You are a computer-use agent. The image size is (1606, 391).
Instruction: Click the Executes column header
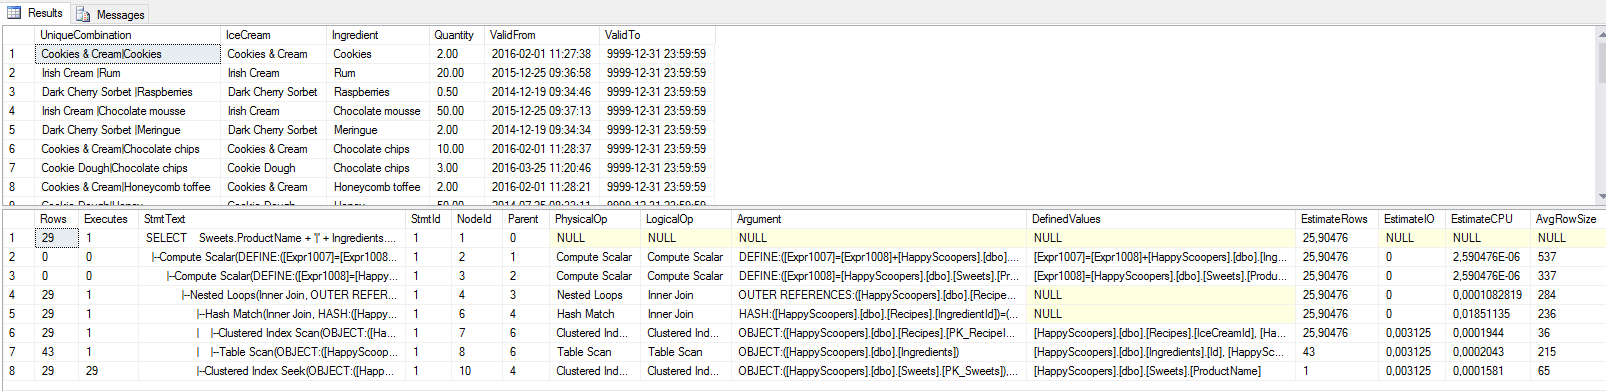click(x=107, y=219)
